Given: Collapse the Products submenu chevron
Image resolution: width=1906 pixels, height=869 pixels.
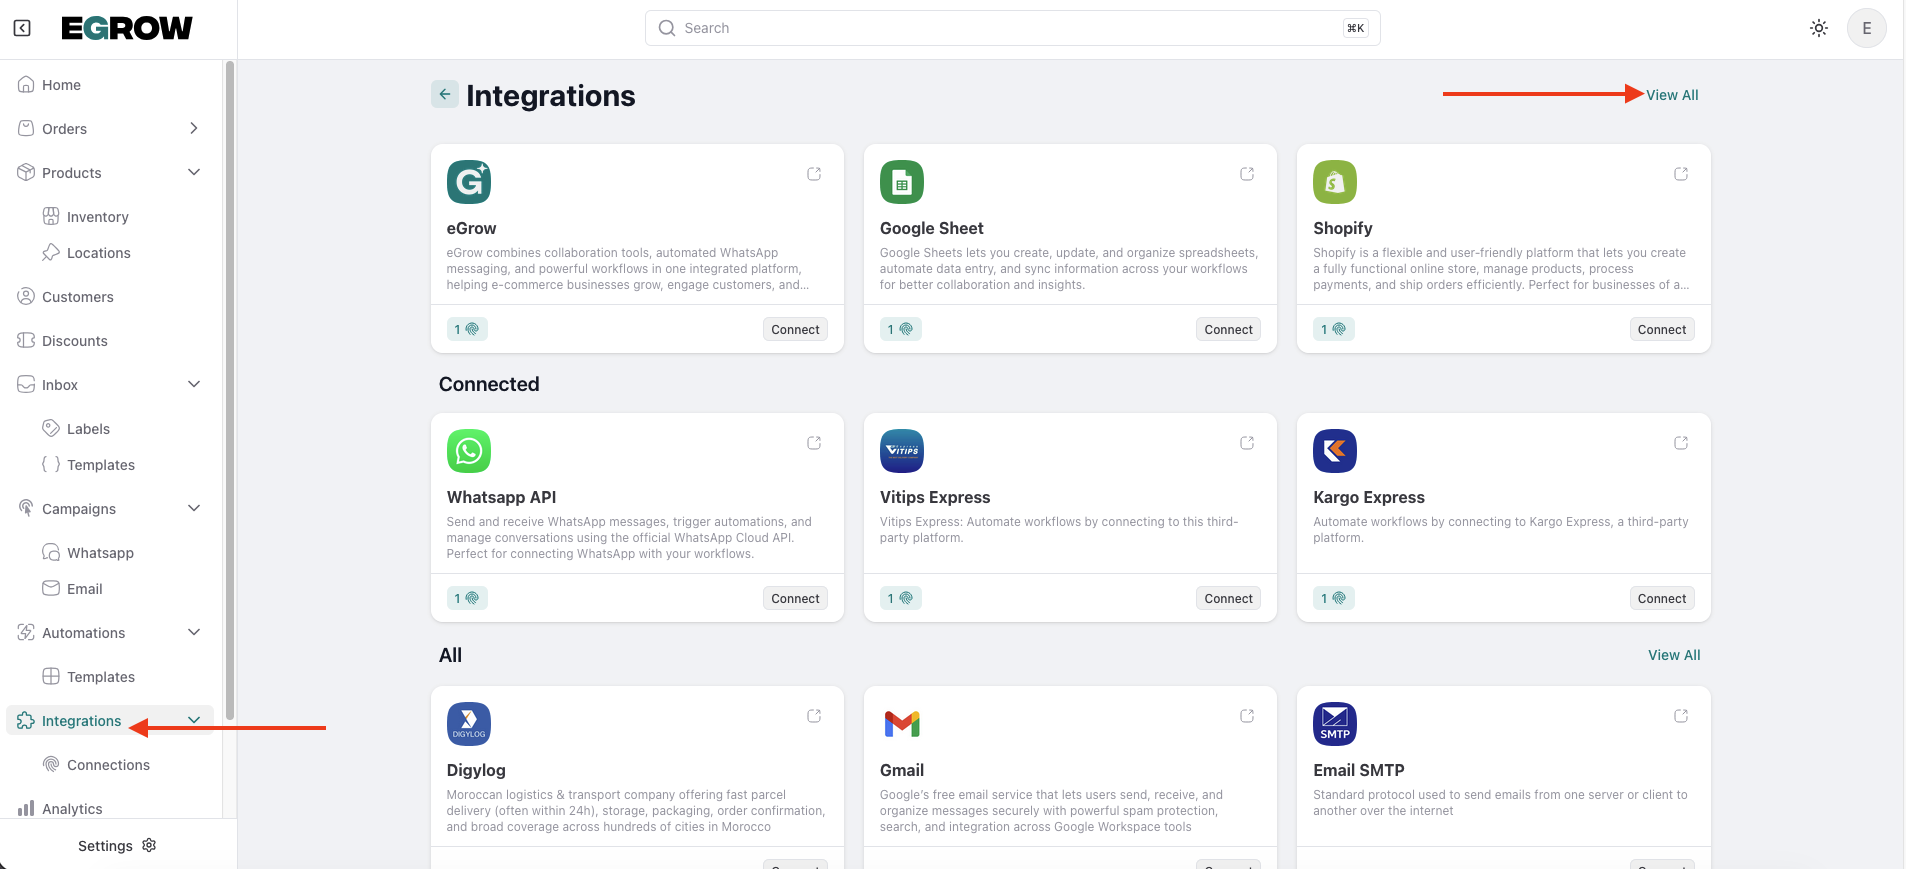Looking at the screenshot, I should tap(194, 172).
